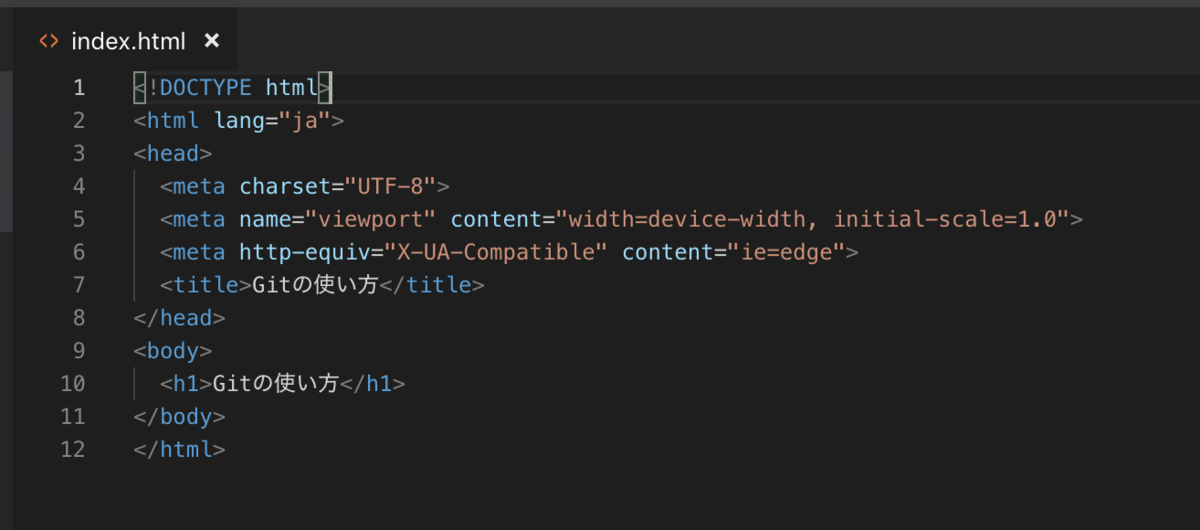Click the "width=device-width, initial-scale=1.0" content value
Viewport: 1200px width, 530px height.
click(x=814, y=220)
